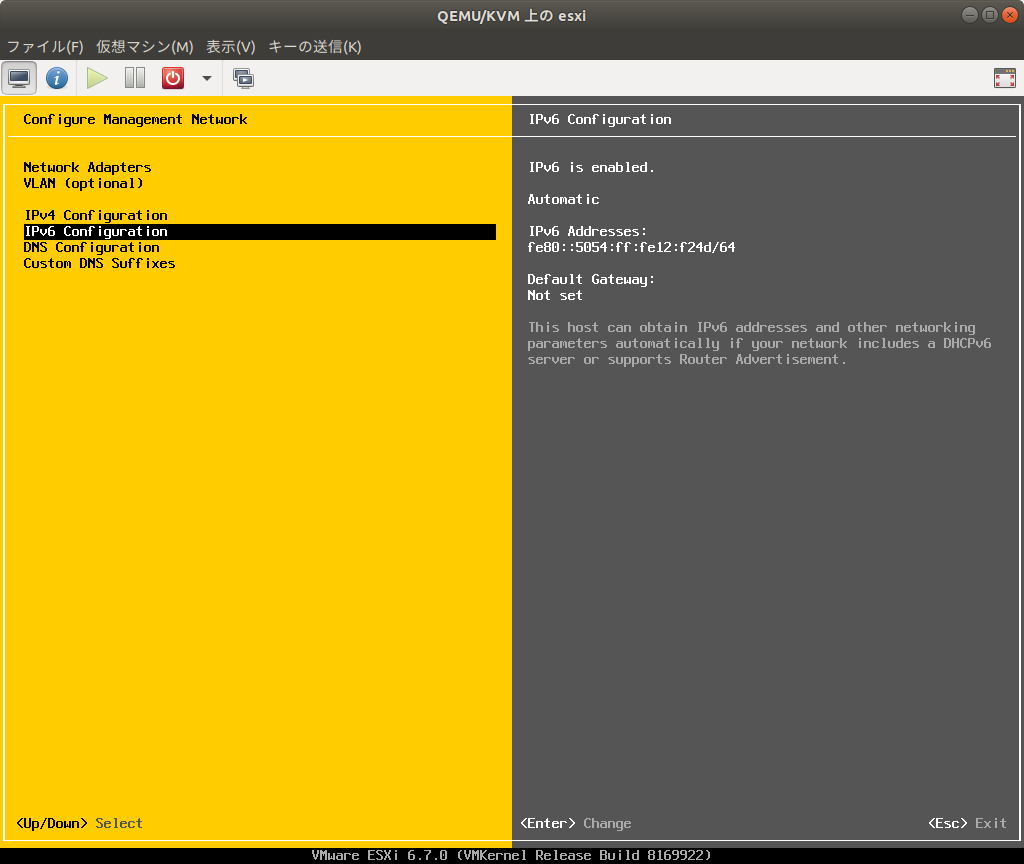Open the 仮想マシン(M) menu
The width and height of the screenshot is (1024, 864).
coord(144,46)
